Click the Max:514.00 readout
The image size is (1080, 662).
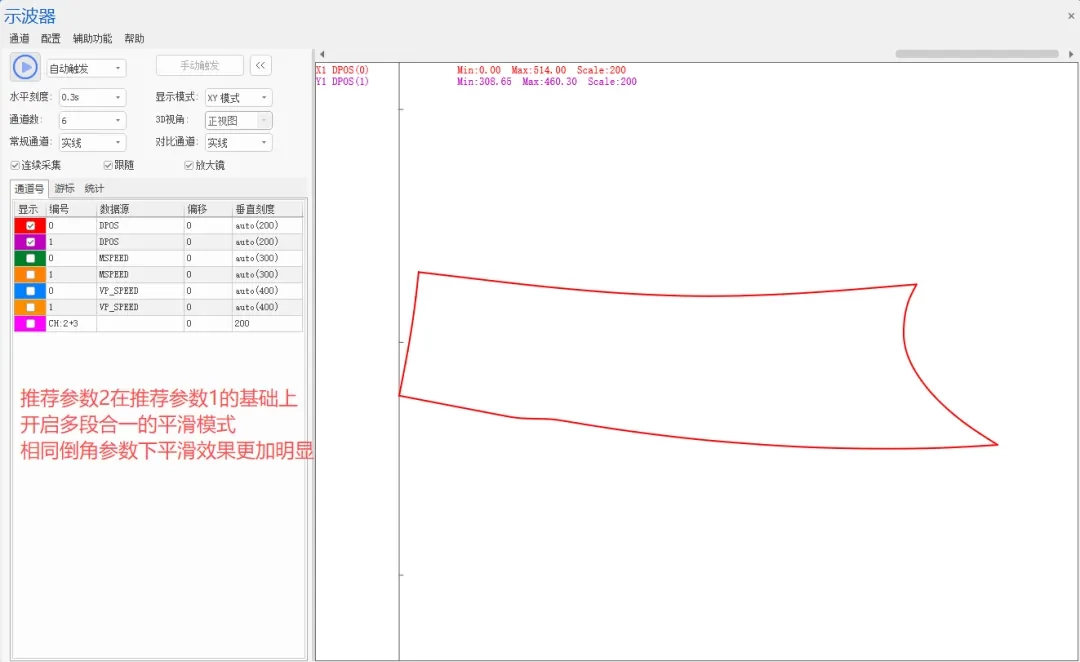[x=539, y=70]
